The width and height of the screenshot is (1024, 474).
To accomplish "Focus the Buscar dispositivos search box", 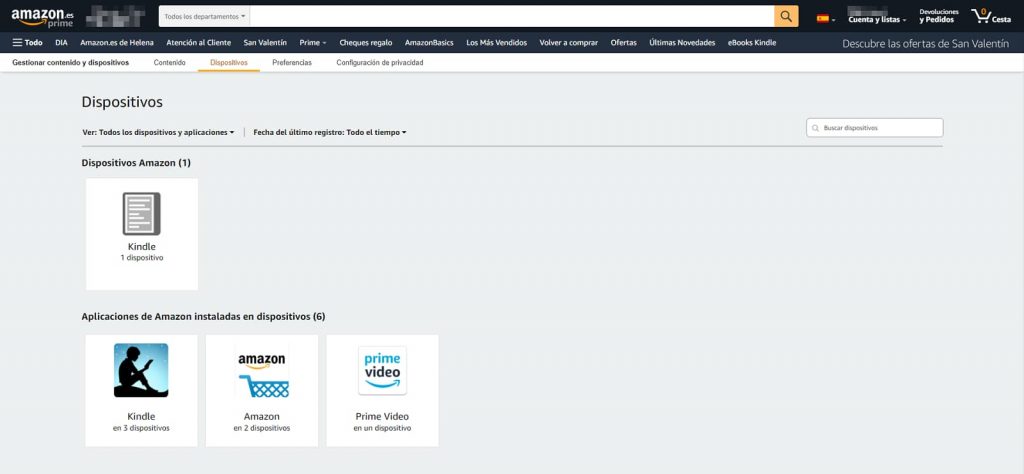I will [875, 128].
